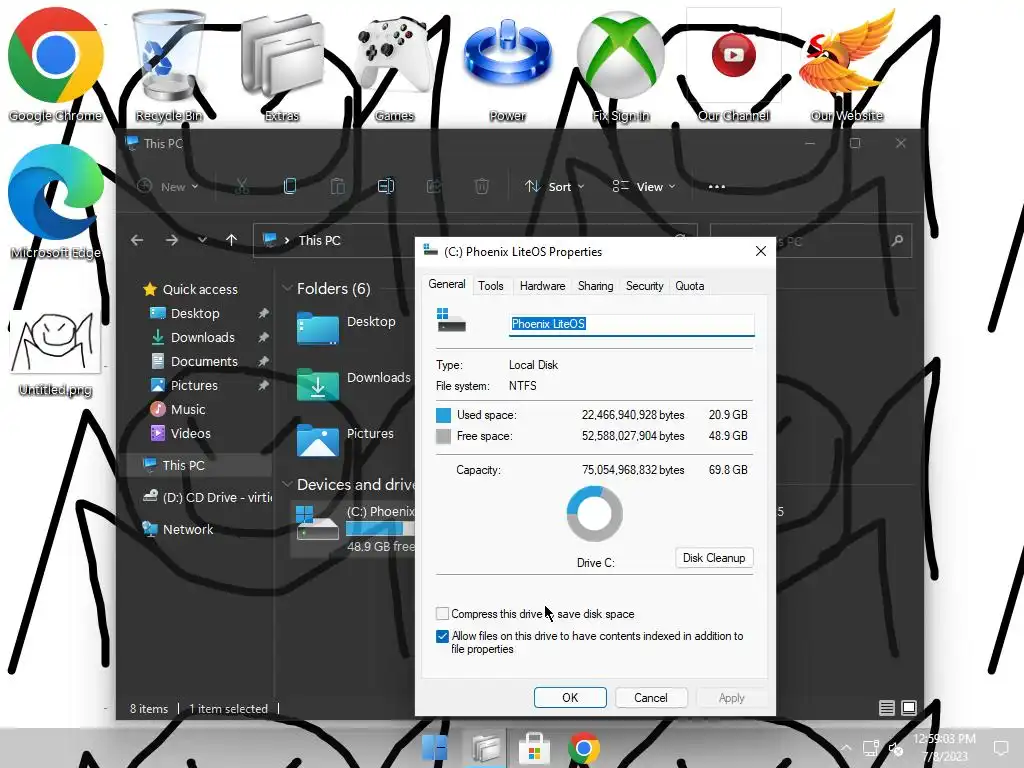Switch to the Quota tab
This screenshot has width=1024, height=768.
coord(689,286)
